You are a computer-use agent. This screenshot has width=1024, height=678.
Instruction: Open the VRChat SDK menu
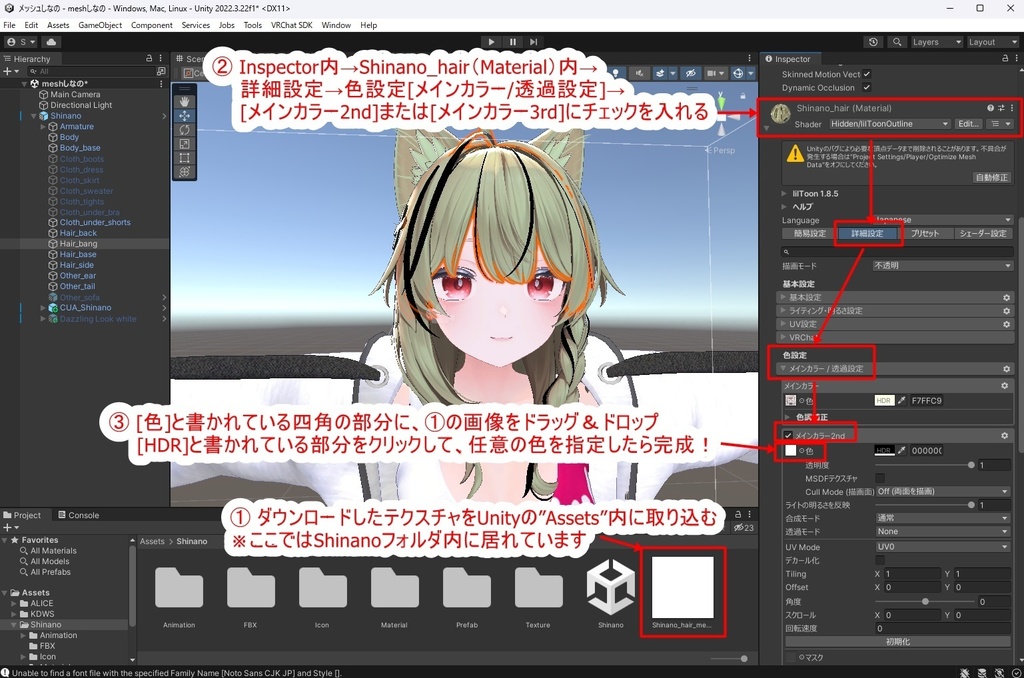click(x=291, y=25)
